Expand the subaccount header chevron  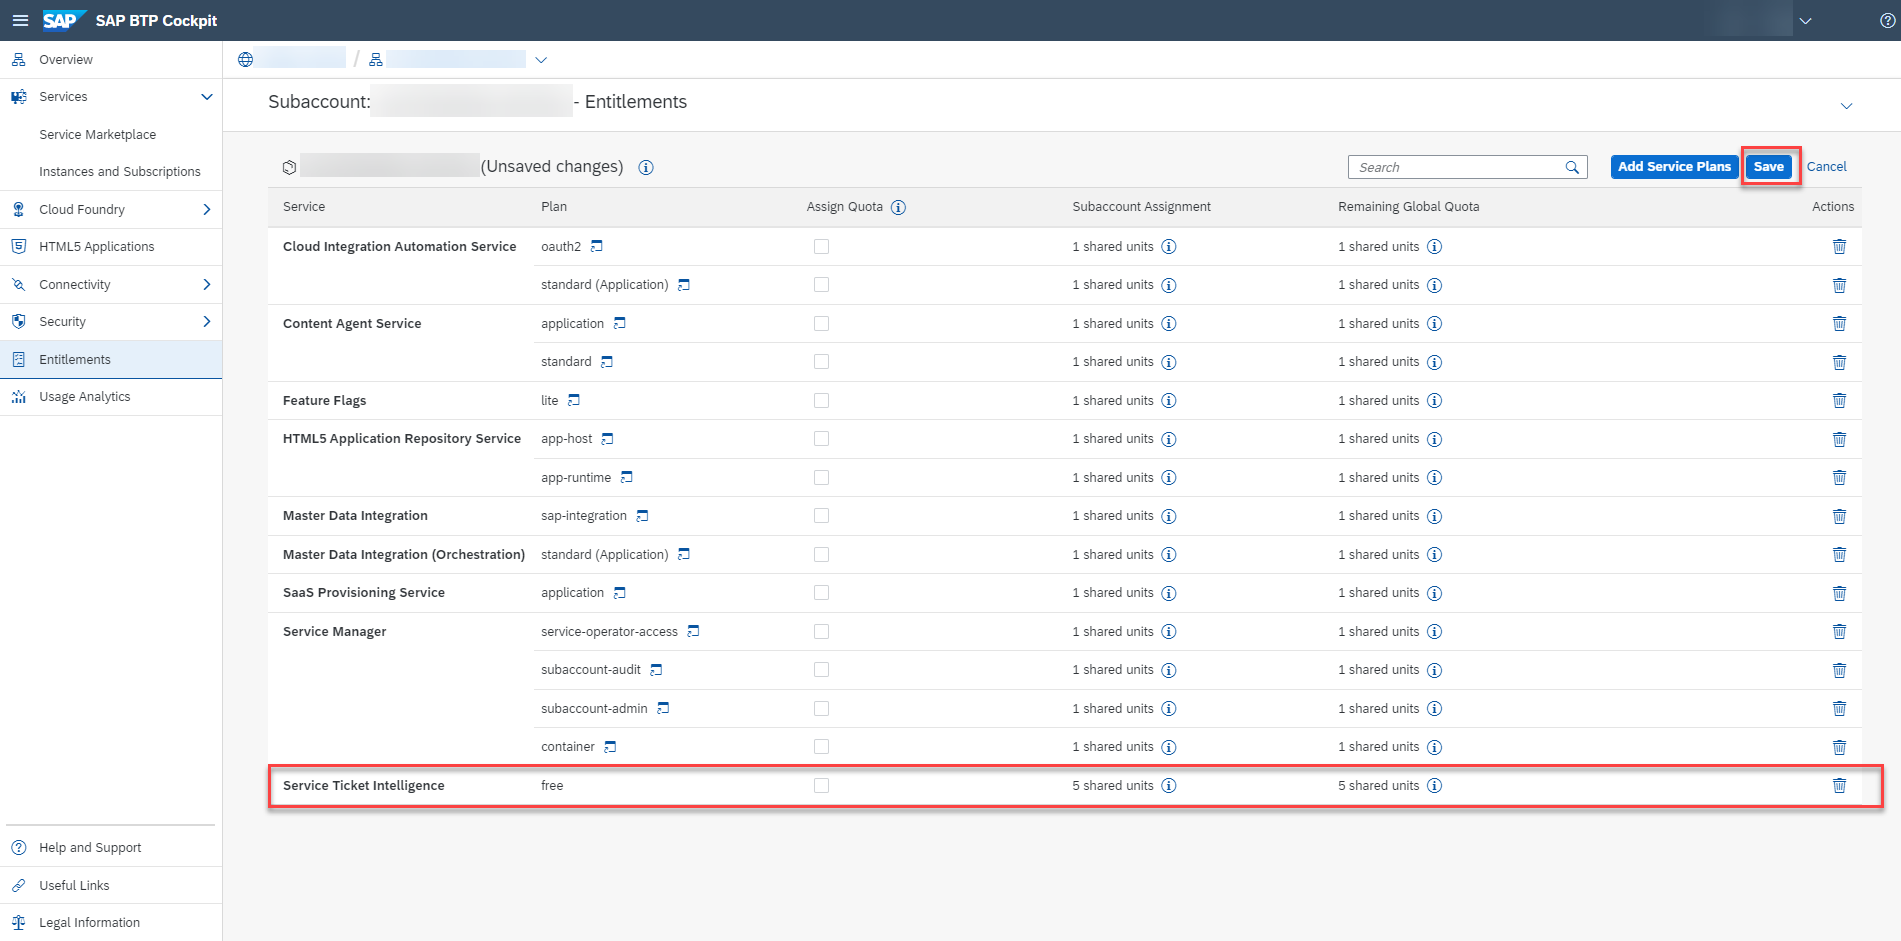(1846, 106)
